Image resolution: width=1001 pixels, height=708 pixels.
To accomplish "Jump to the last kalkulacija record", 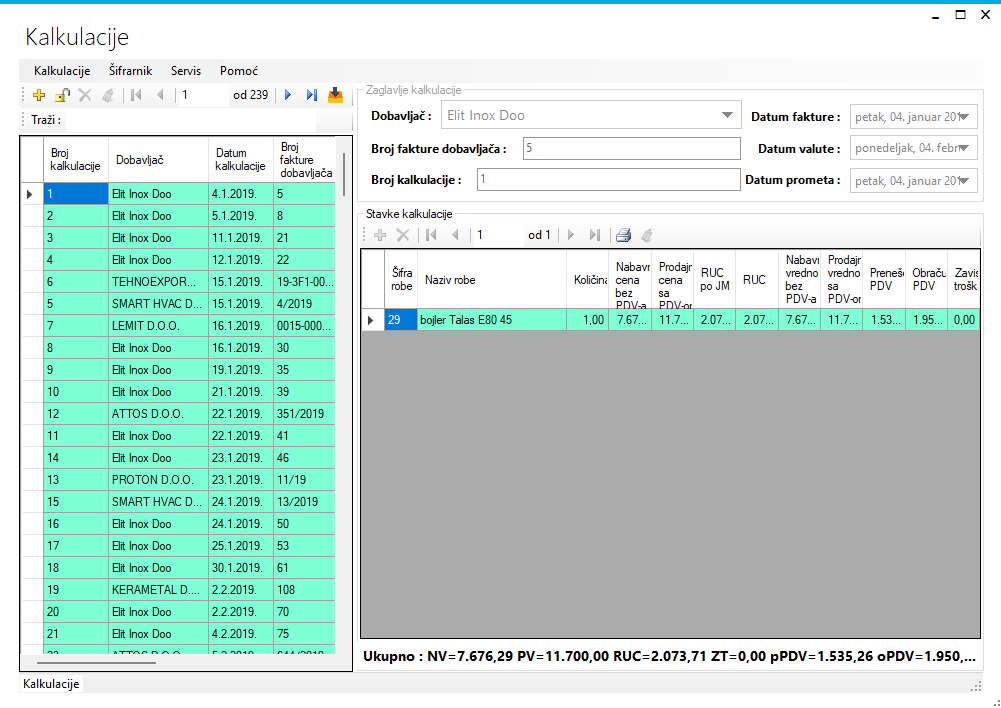I will 311,95.
